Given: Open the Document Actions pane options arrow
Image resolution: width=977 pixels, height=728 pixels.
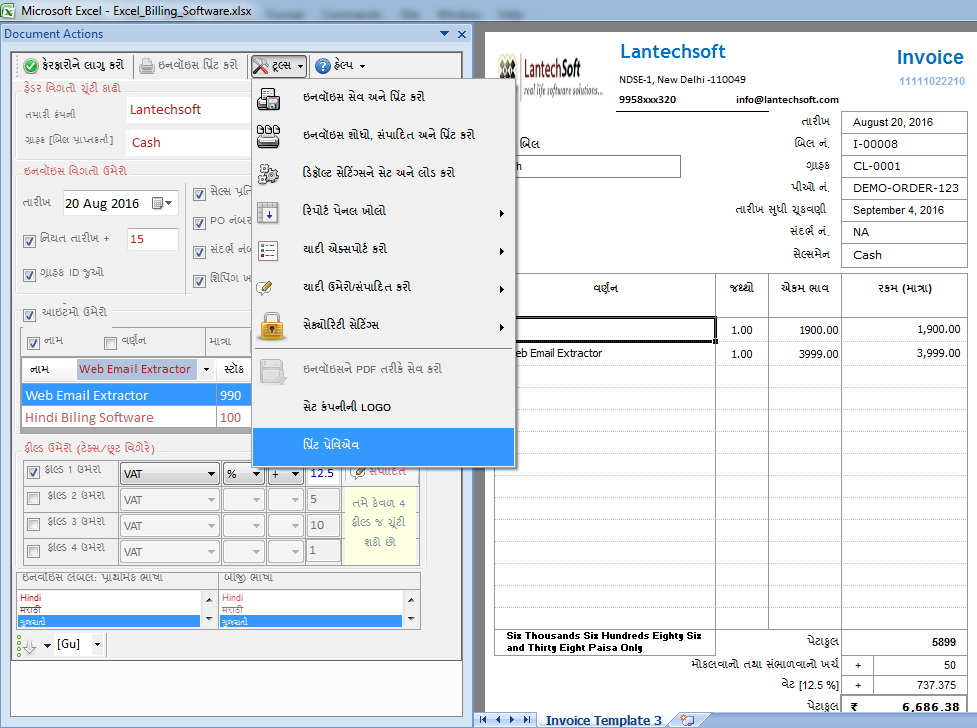Looking at the screenshot, I should pyautogui.click(x=444, y=34).
